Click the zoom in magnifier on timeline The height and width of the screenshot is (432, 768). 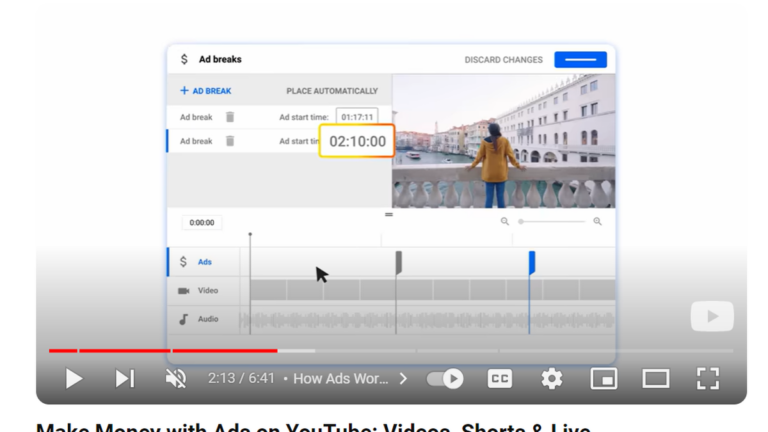coord(597,222)
